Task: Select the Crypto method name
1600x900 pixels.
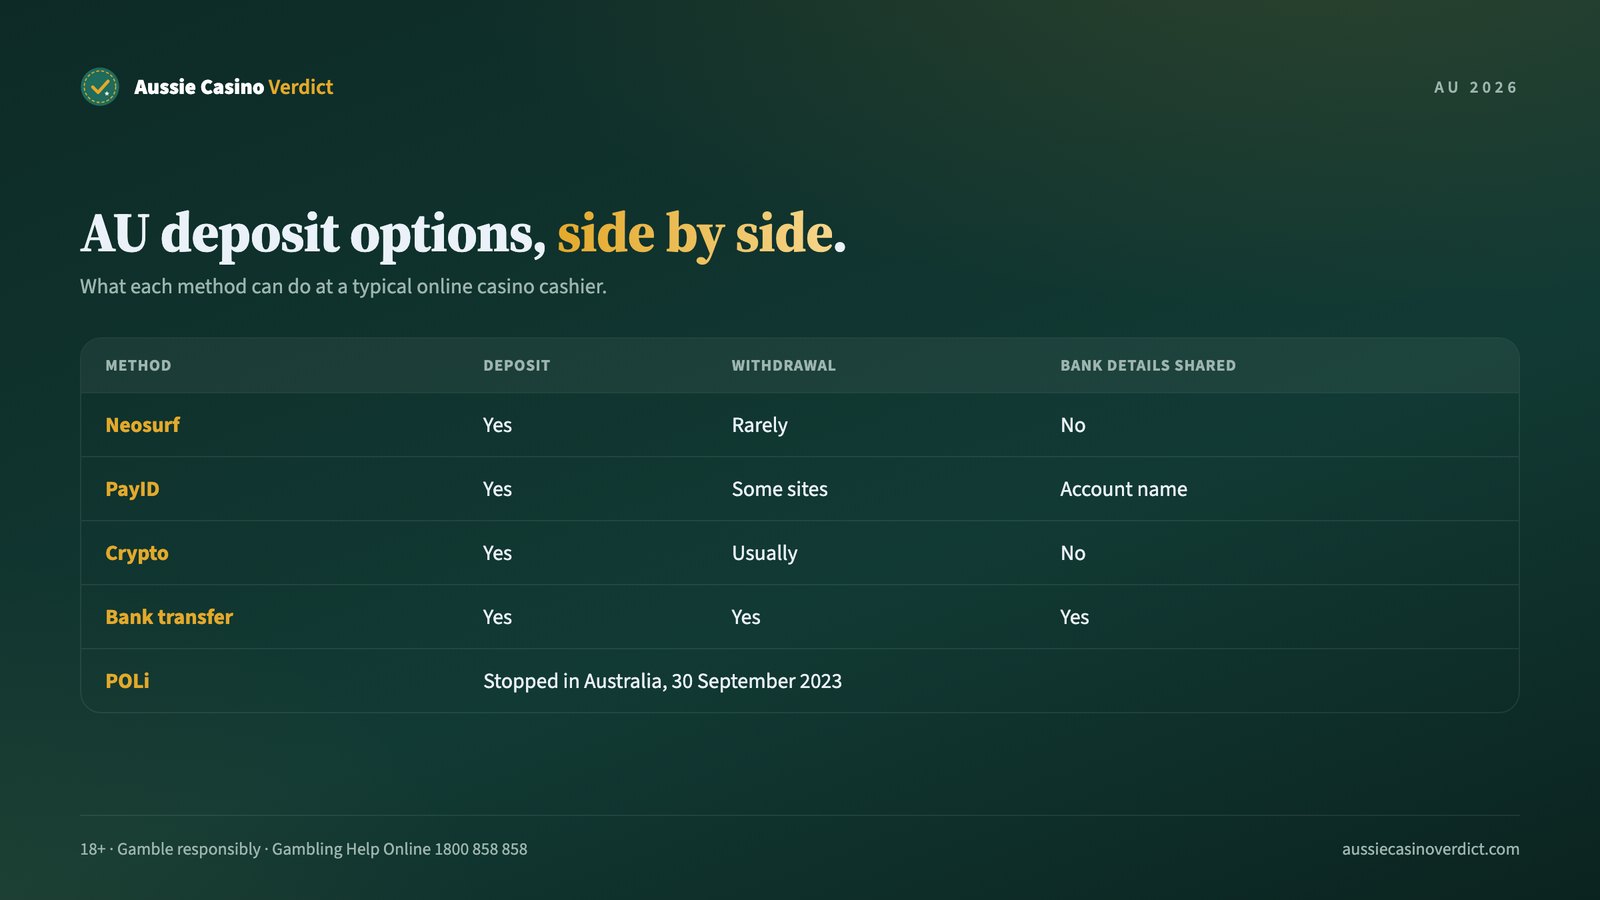Action: [137, 553]
